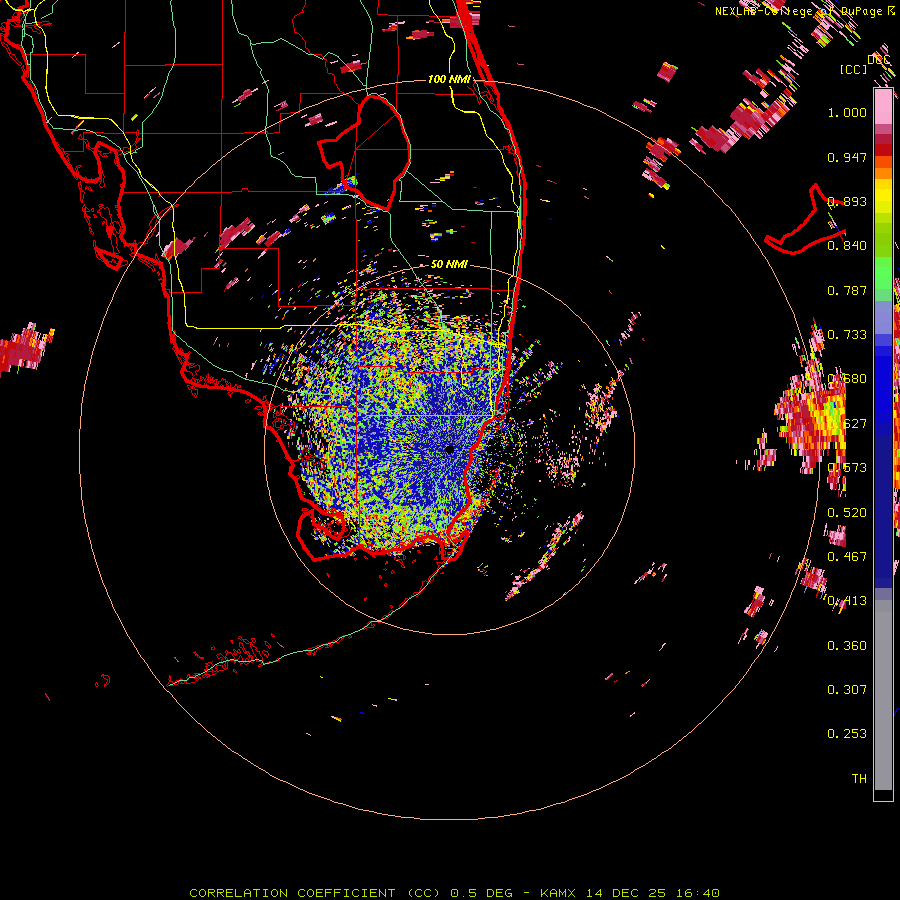Click the 14 DEC 25 date in the caption
Image resolution: width=900 pixels, height=900 pixels.
pos(626,893)
